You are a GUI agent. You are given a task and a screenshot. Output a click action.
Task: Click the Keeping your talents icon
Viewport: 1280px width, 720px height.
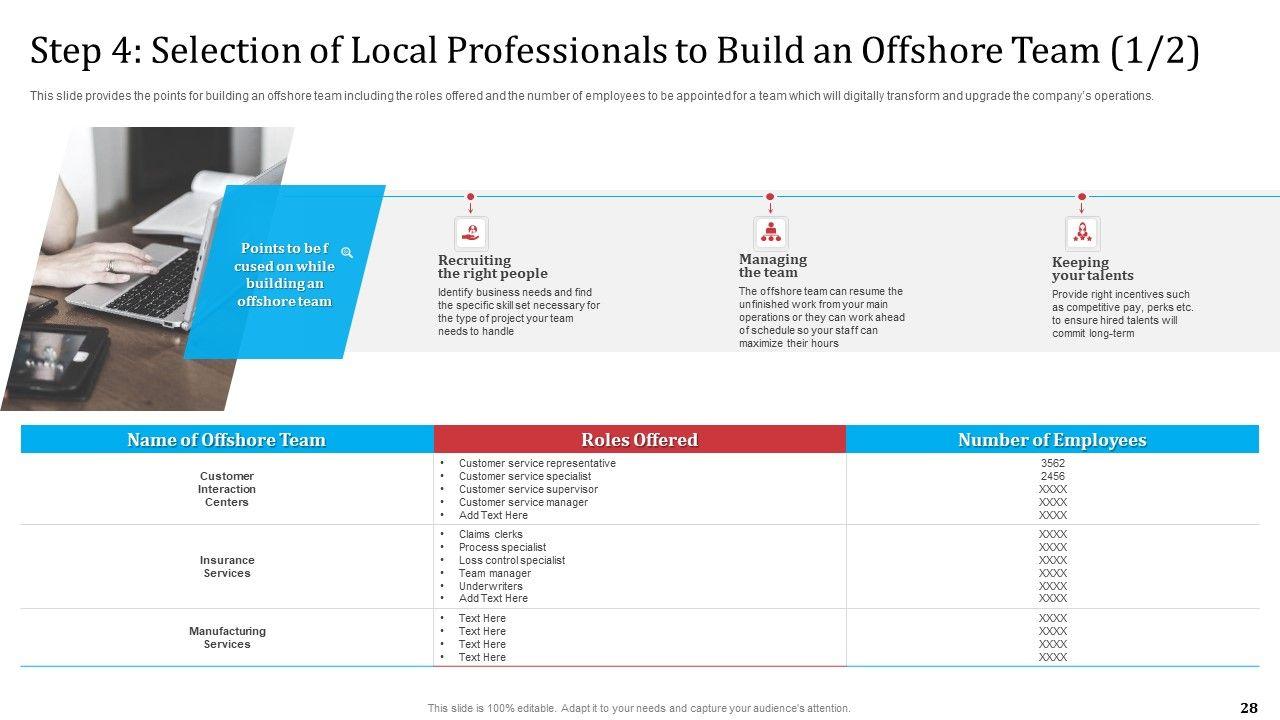[x=1082, y=234]
